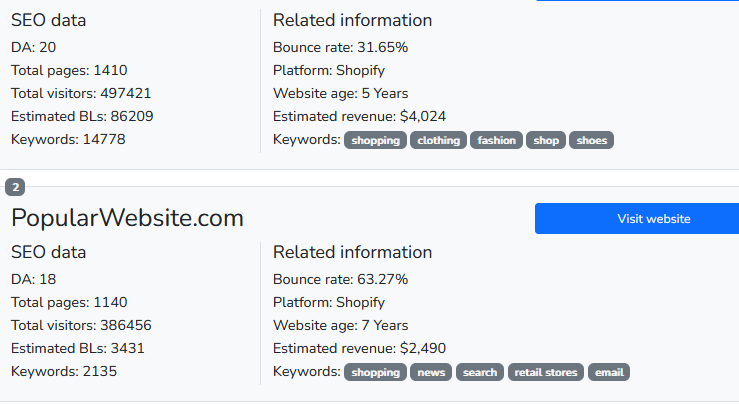Viewport: 739px width, 404px height.
Task: Select the Total visitors 386456 line
Action: [81, 325]
